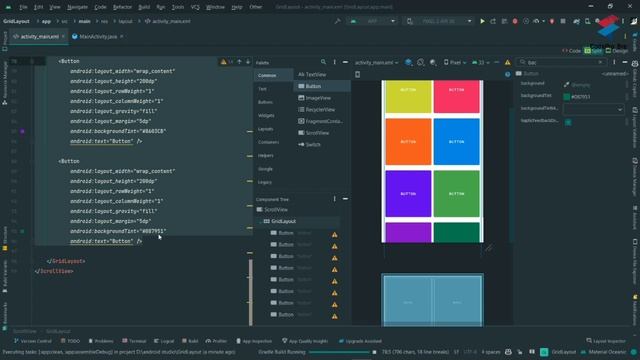Click the editor warnings indicator triangle
This screenshot has width=640, height=360.
224,62
